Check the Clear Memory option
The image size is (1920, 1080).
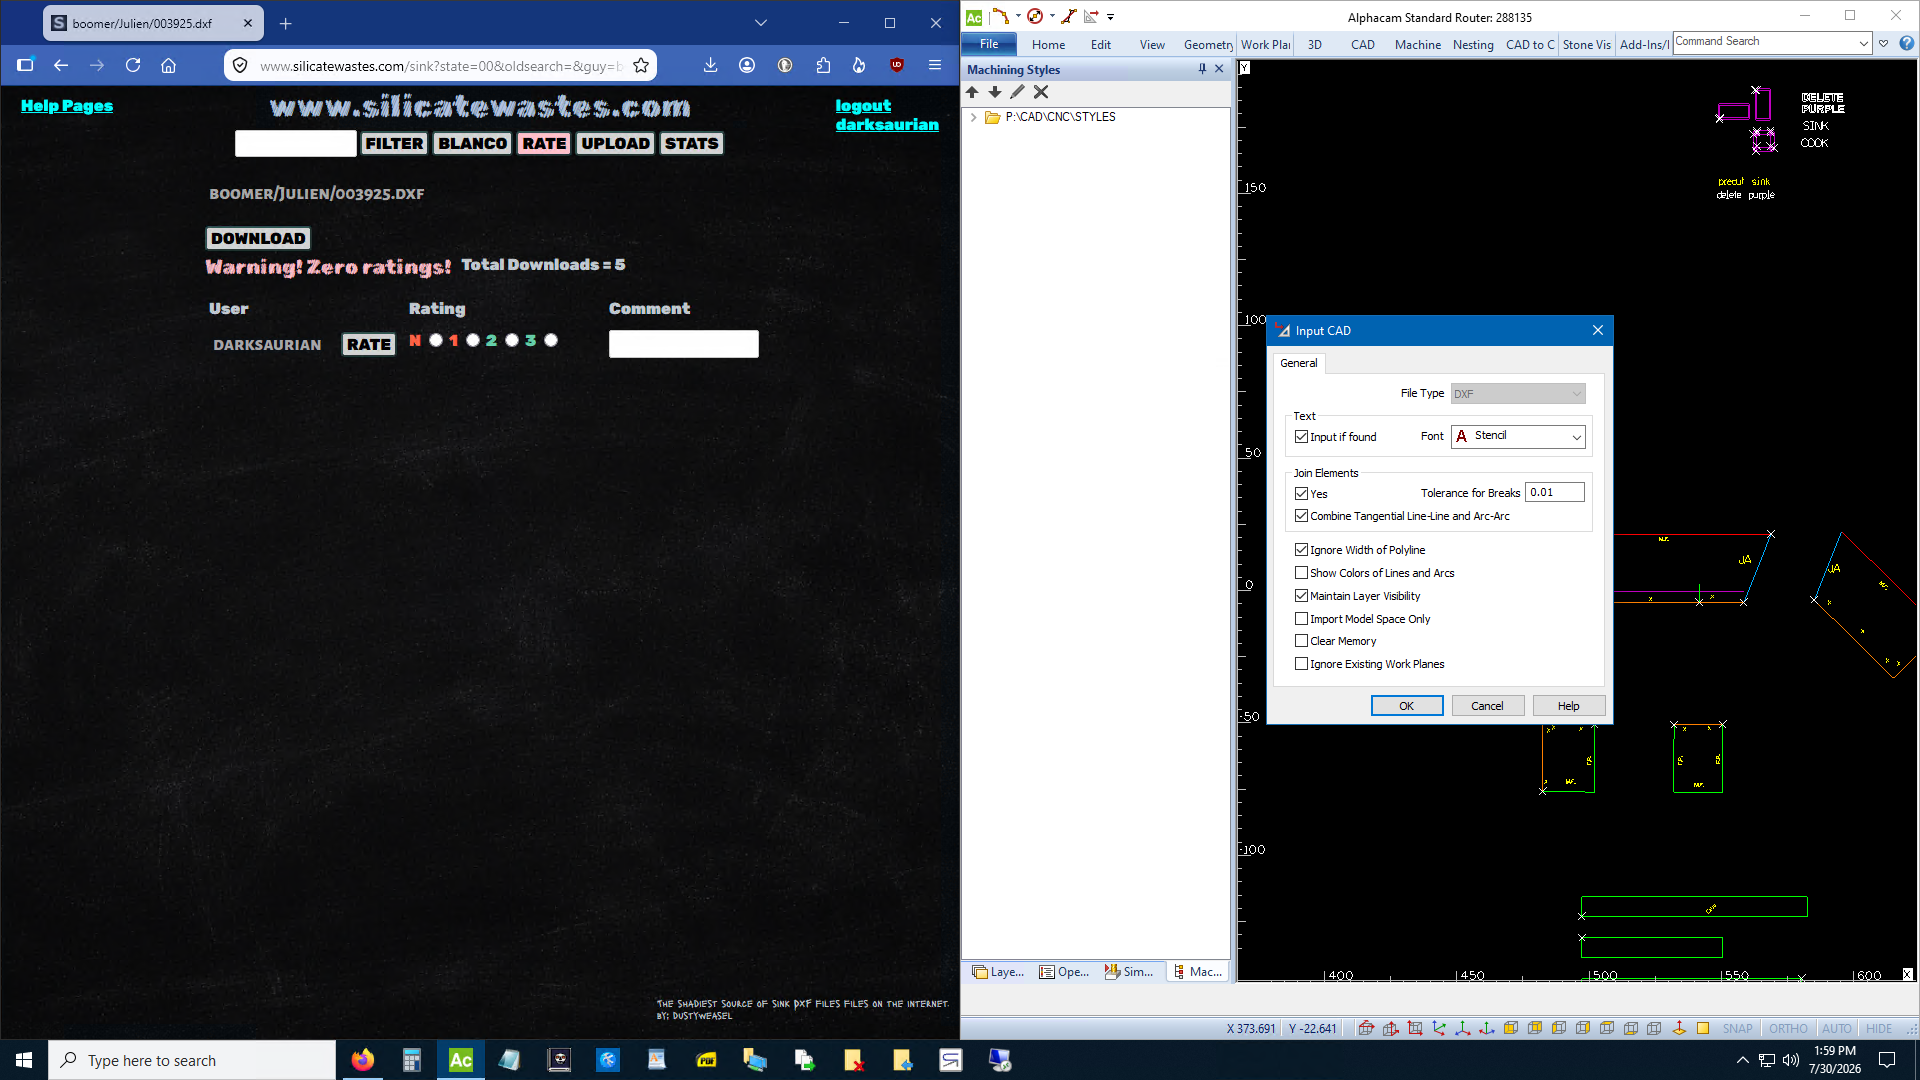pyautogui.click(x=1301, y=641)
